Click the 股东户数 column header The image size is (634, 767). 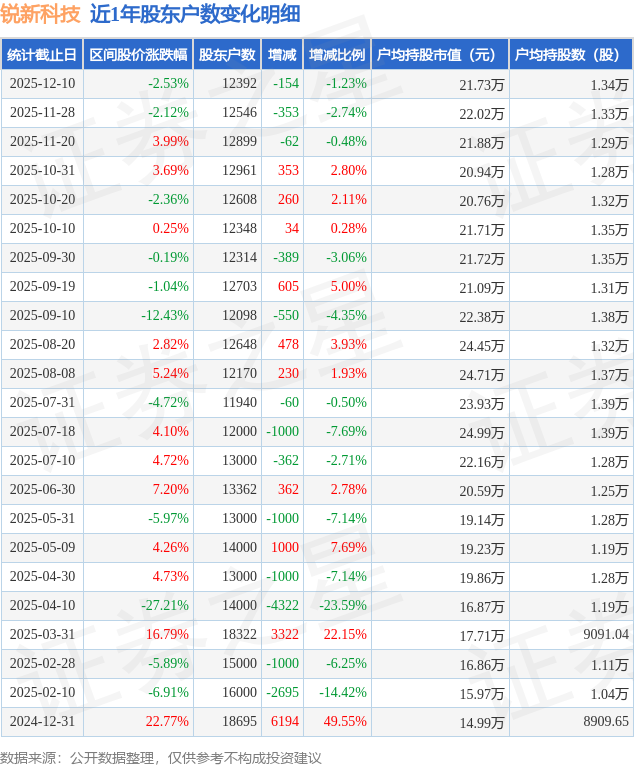click(227, 55)
